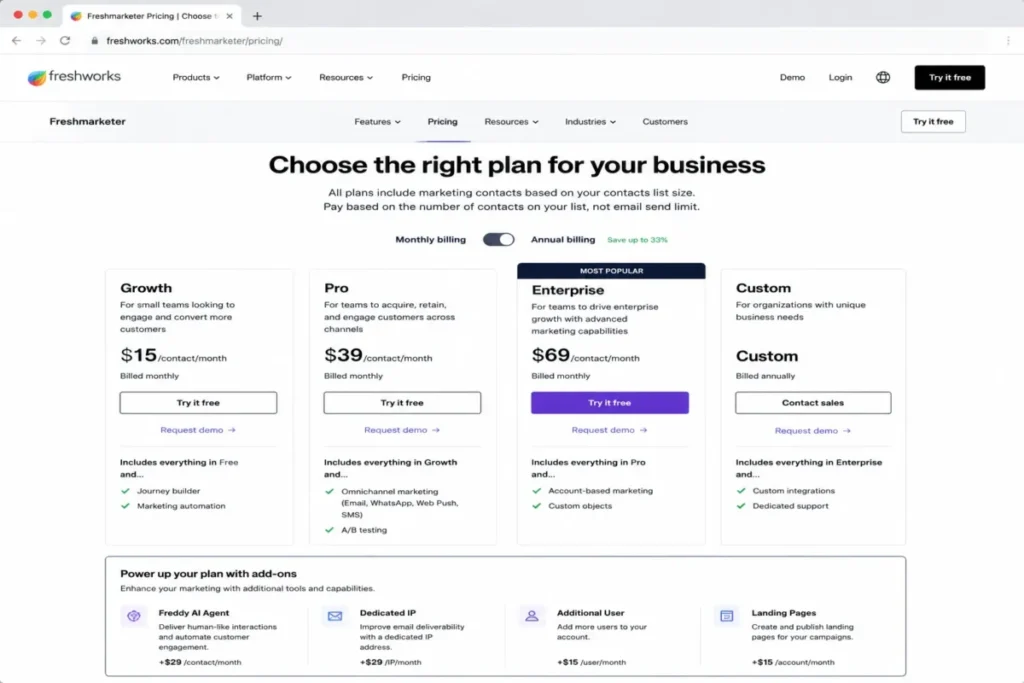Click the Login link
This screenshot has height=683, width=1024.
pyautogui.click(x=840, y=77)
